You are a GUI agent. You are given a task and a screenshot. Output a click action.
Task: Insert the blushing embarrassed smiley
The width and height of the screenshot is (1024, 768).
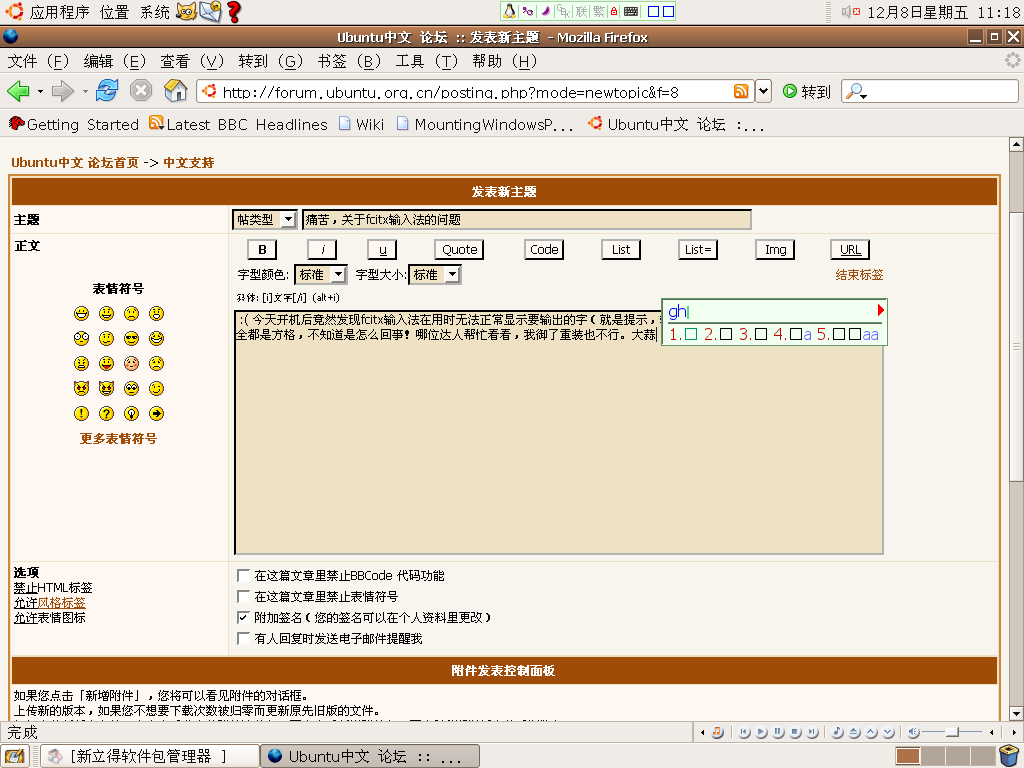(x=131, y=363)
